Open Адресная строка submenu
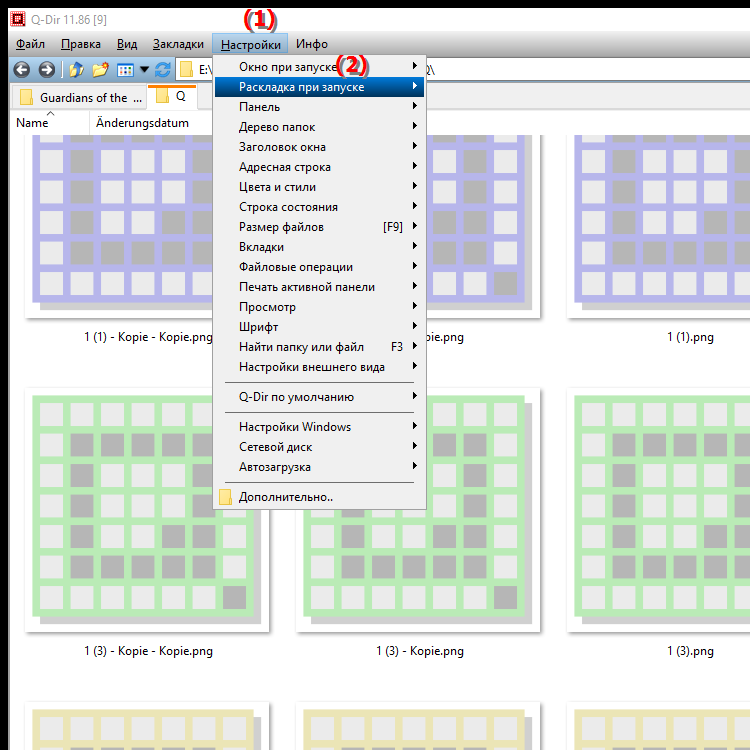This screenshot has height=750, width=750. (x=320, y=167)
